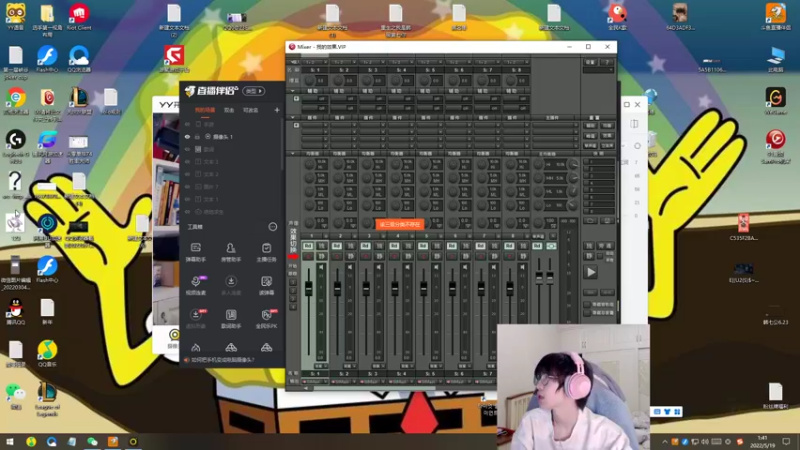Open the Mixer 设置 button
Screen dimensions: 800x450
click(590, 62)
